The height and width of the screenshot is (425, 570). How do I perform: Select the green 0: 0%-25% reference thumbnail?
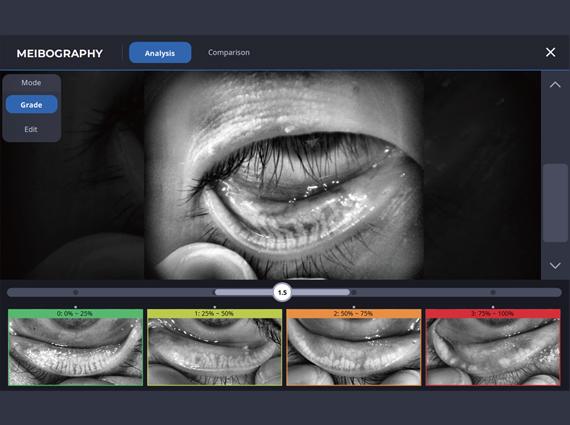click(76, 347)
